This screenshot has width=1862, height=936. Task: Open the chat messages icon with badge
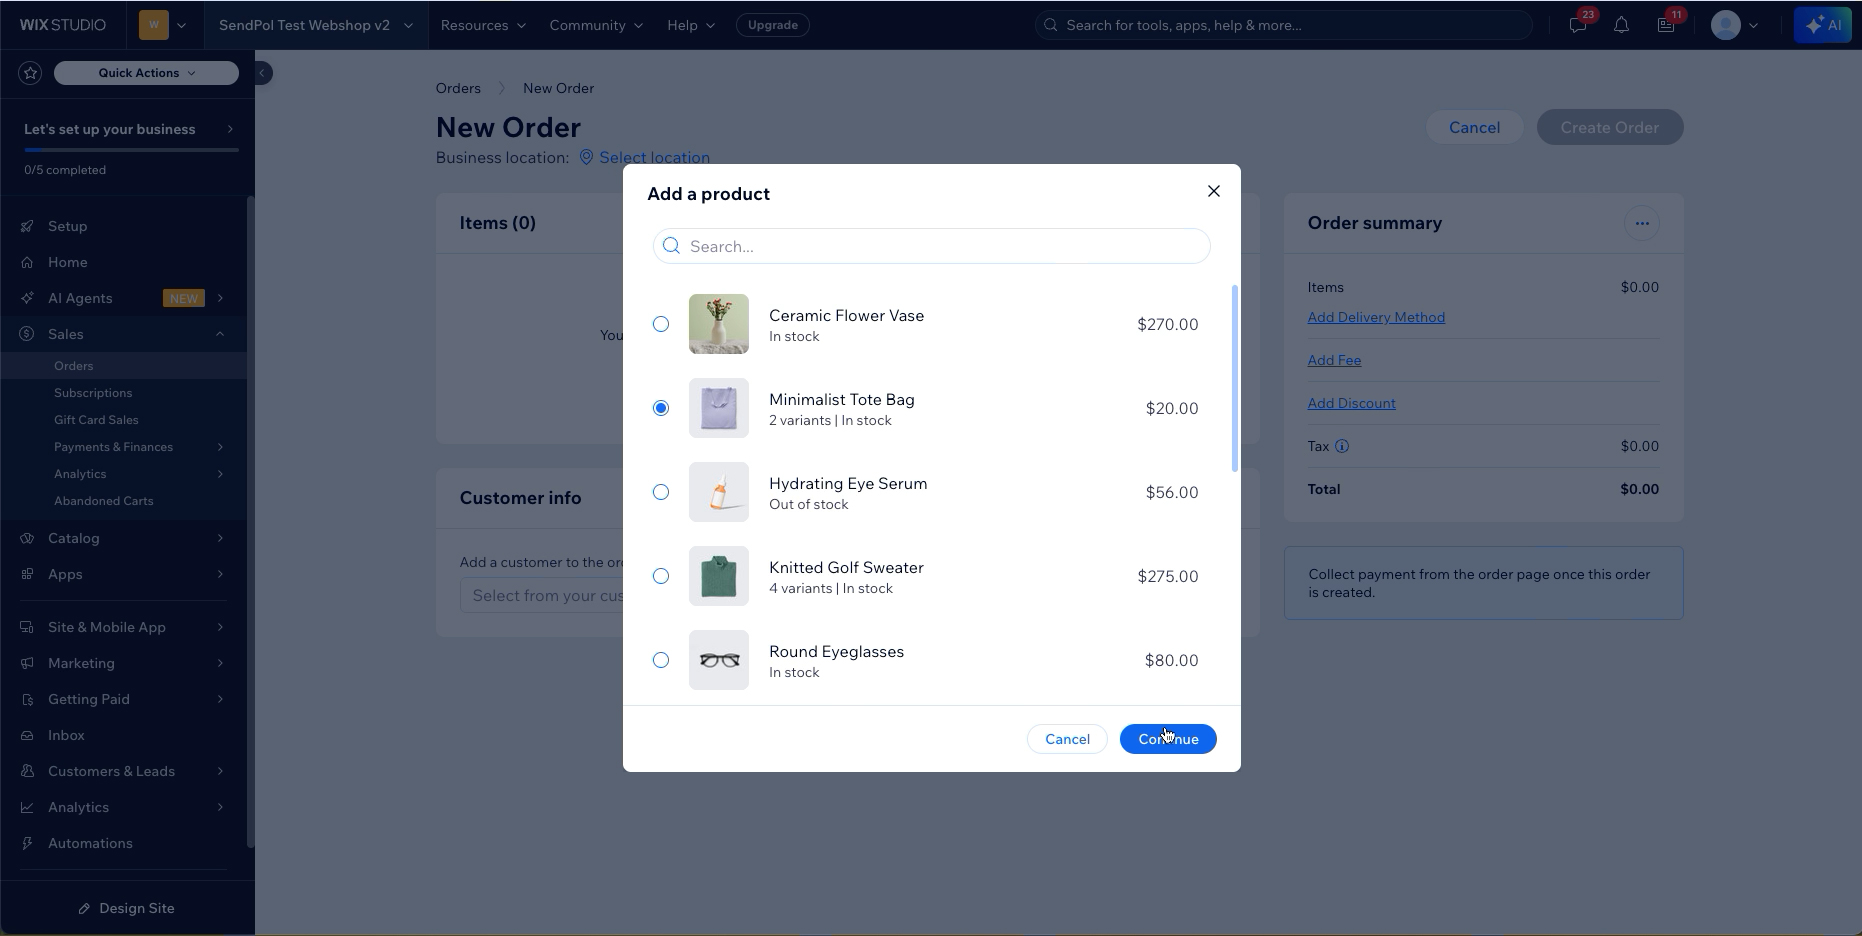[x=1579, y=25]
